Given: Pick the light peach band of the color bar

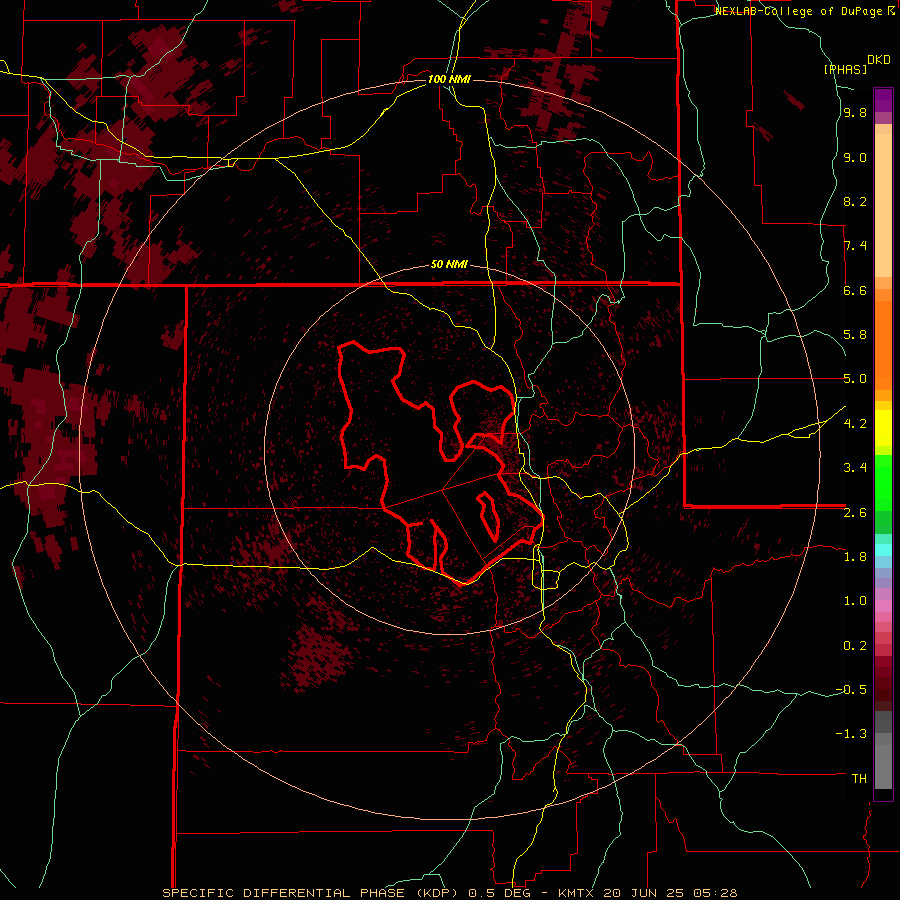Looking at the screenshot, I should (x=883, y=205).
